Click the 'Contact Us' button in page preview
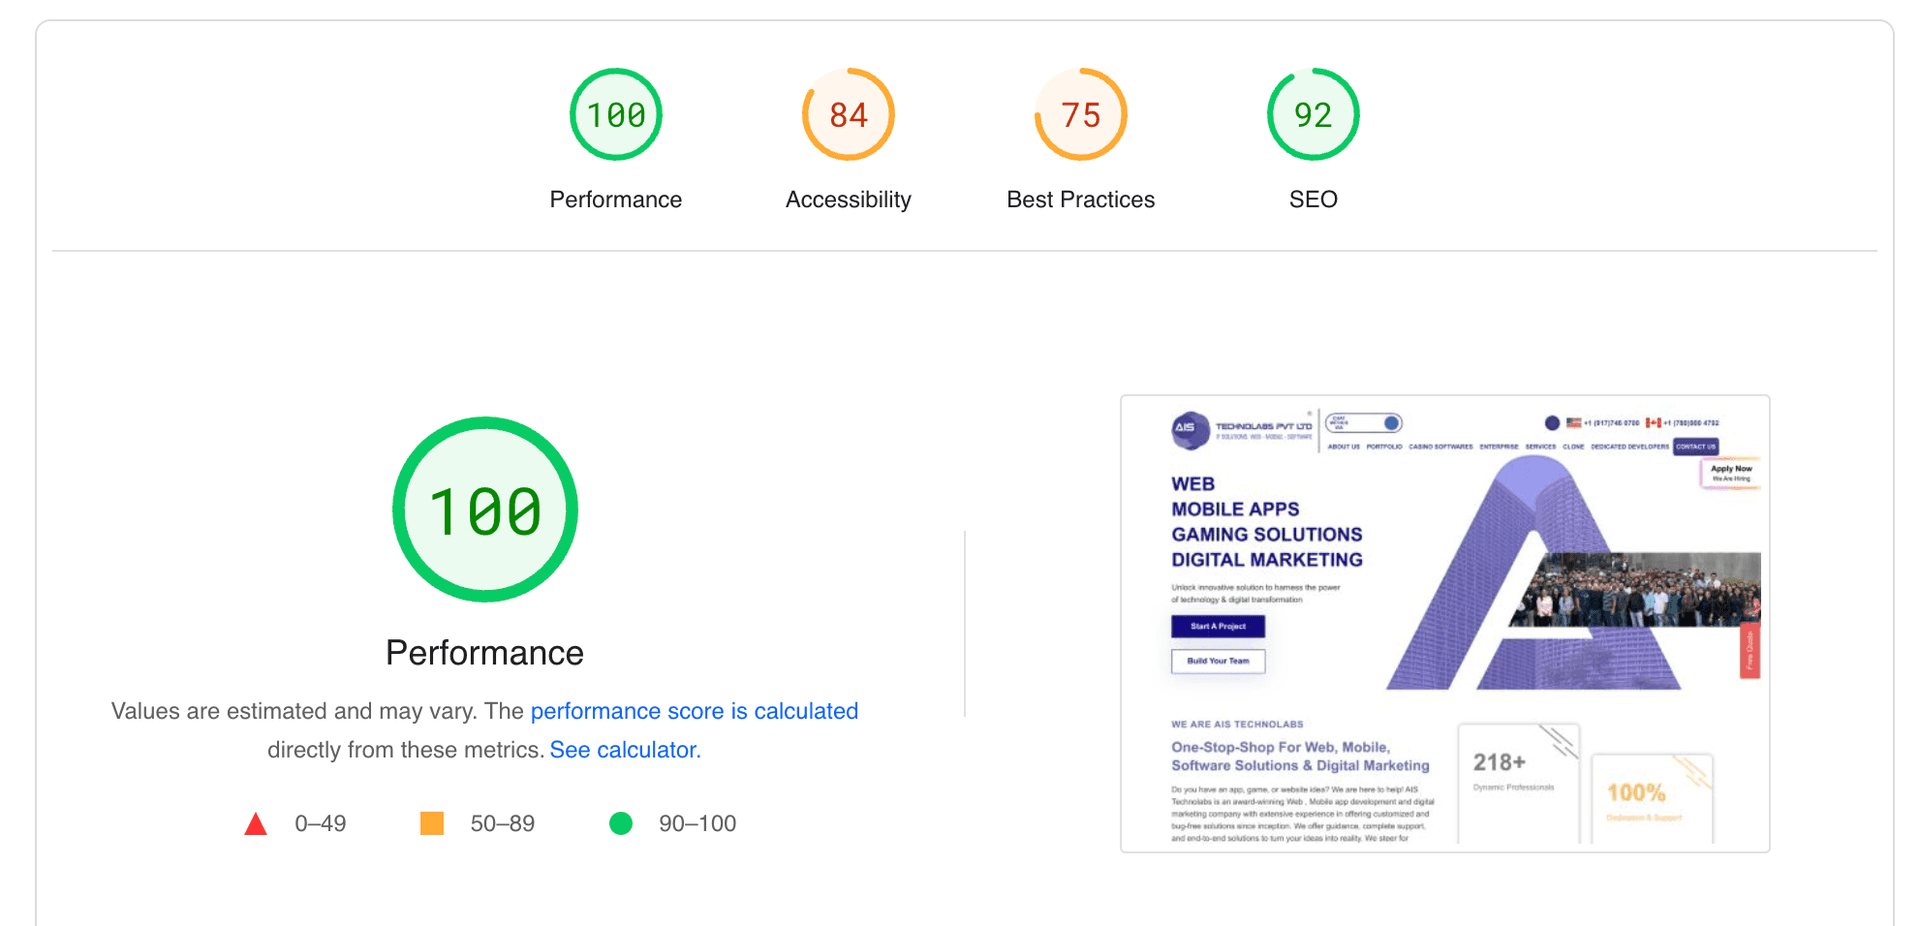The width and height of the screenshot is (1920, 926). pyautogui.click(x=1696, y=447)
